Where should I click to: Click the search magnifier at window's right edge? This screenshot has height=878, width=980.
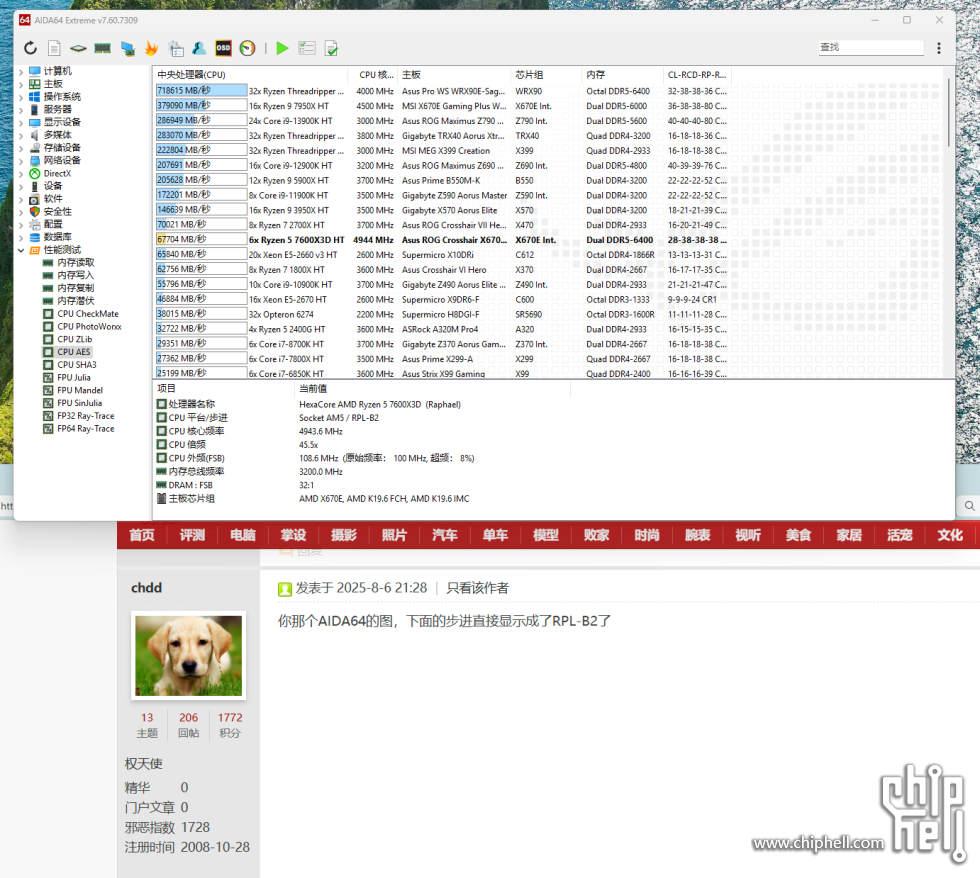pos(969,506)
